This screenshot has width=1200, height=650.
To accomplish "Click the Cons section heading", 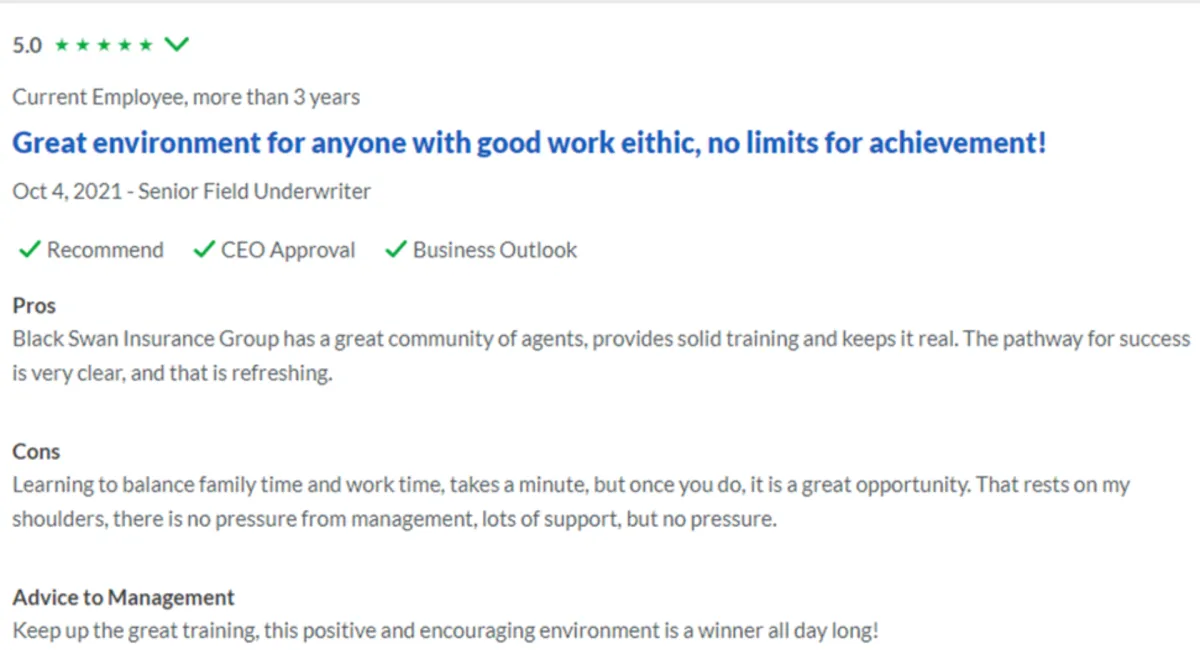I will pyautogui.click(x=36, y=452).
